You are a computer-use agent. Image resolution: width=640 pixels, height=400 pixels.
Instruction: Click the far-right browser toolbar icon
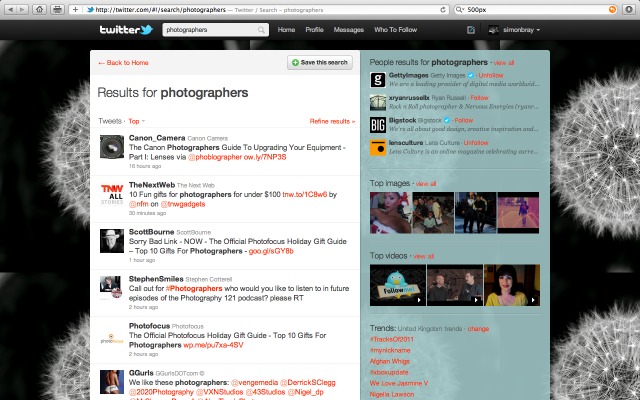629,9
